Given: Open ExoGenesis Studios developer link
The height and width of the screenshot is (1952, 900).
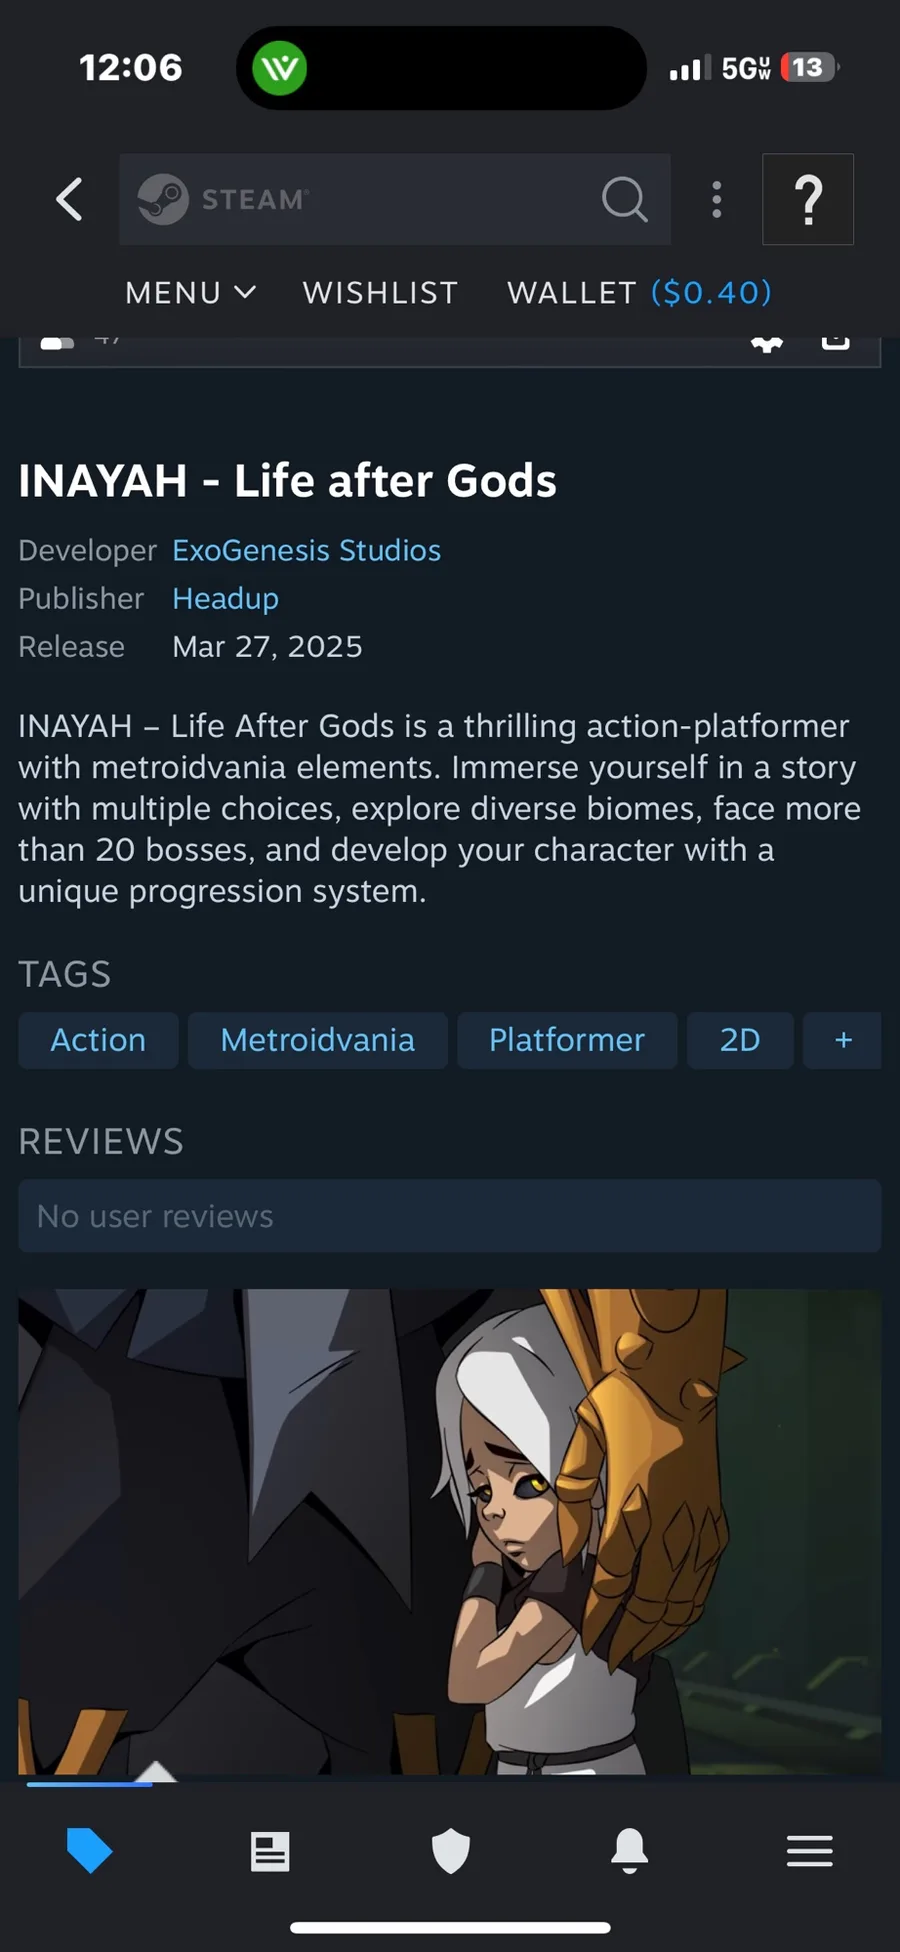Looking at the screenshot, I should pos(307,551).
